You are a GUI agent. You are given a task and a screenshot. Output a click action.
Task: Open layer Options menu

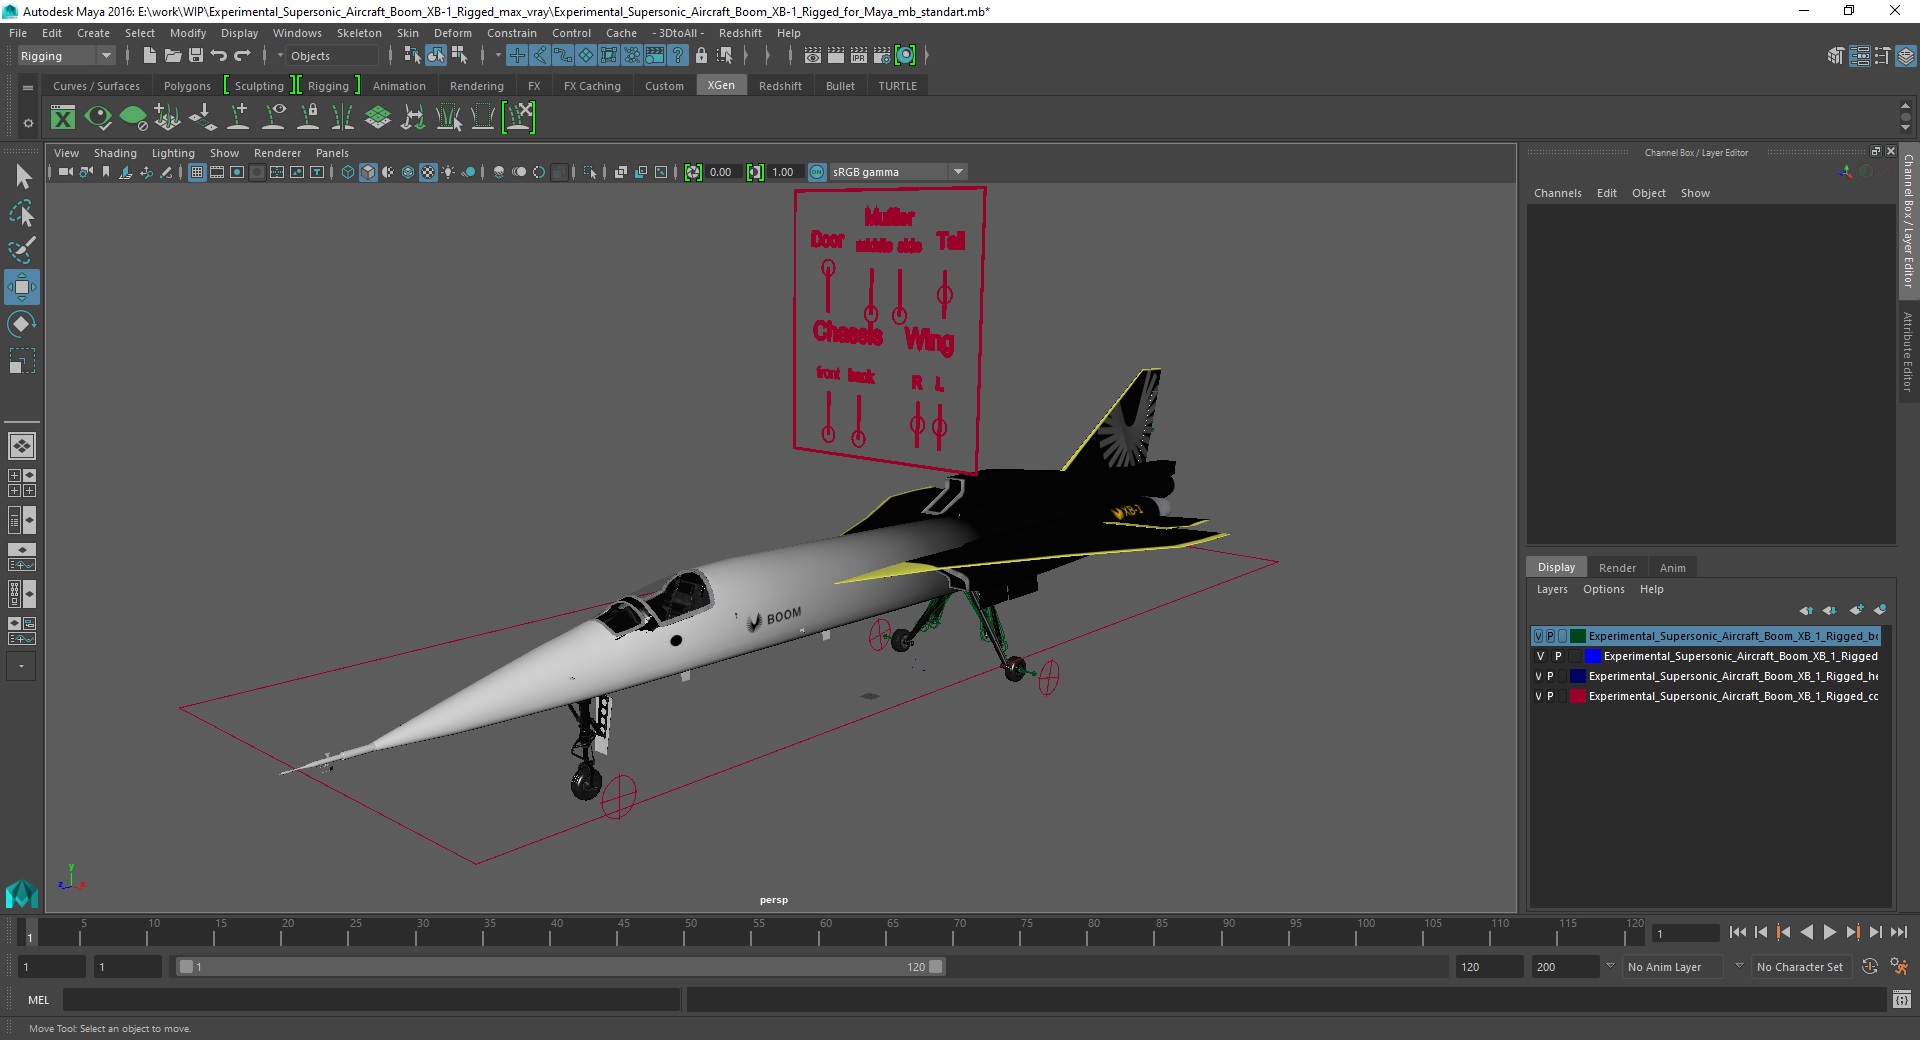[x=1604, y=589]
